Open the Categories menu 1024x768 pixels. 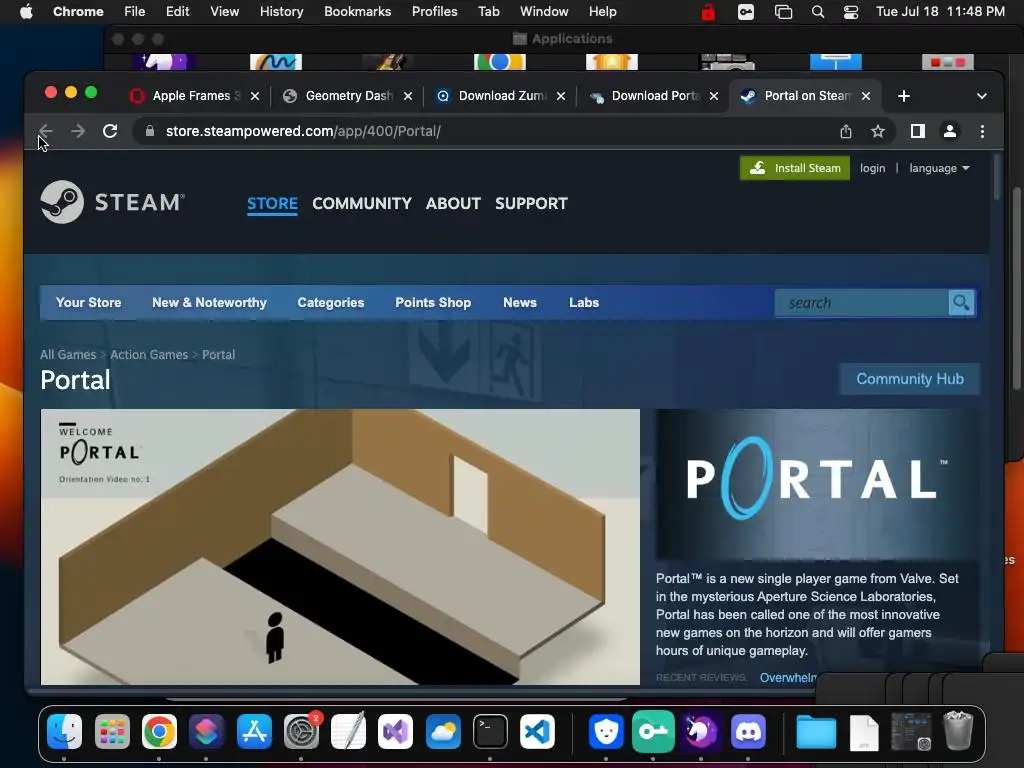coord(330,302)
